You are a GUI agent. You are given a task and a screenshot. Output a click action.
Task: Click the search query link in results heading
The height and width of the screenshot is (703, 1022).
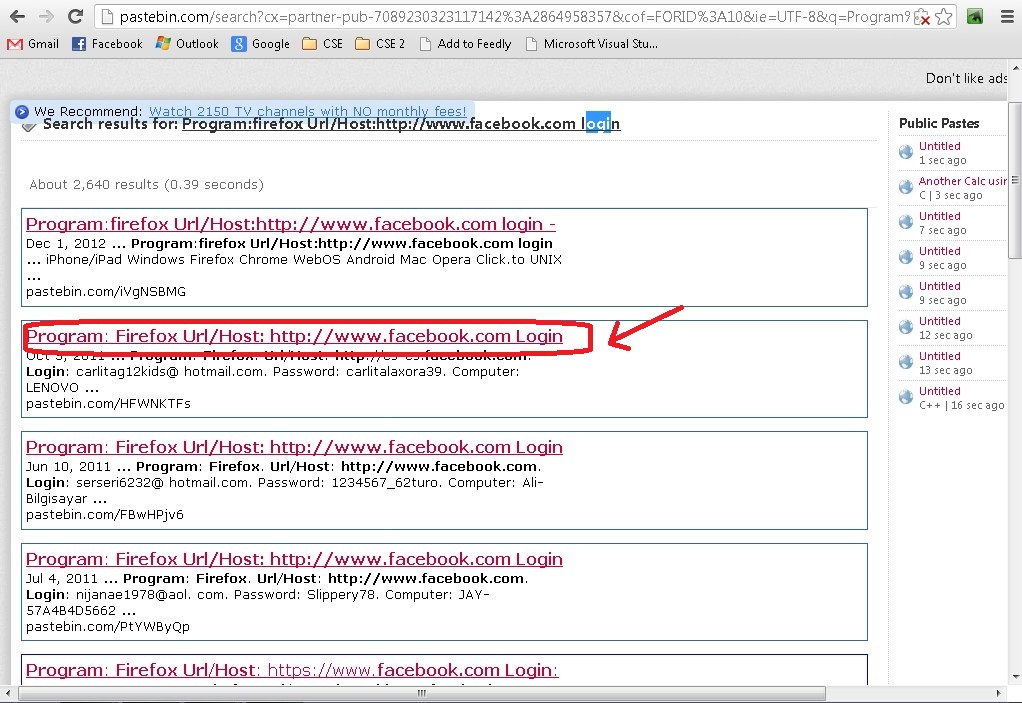click(x=401, y=124)
